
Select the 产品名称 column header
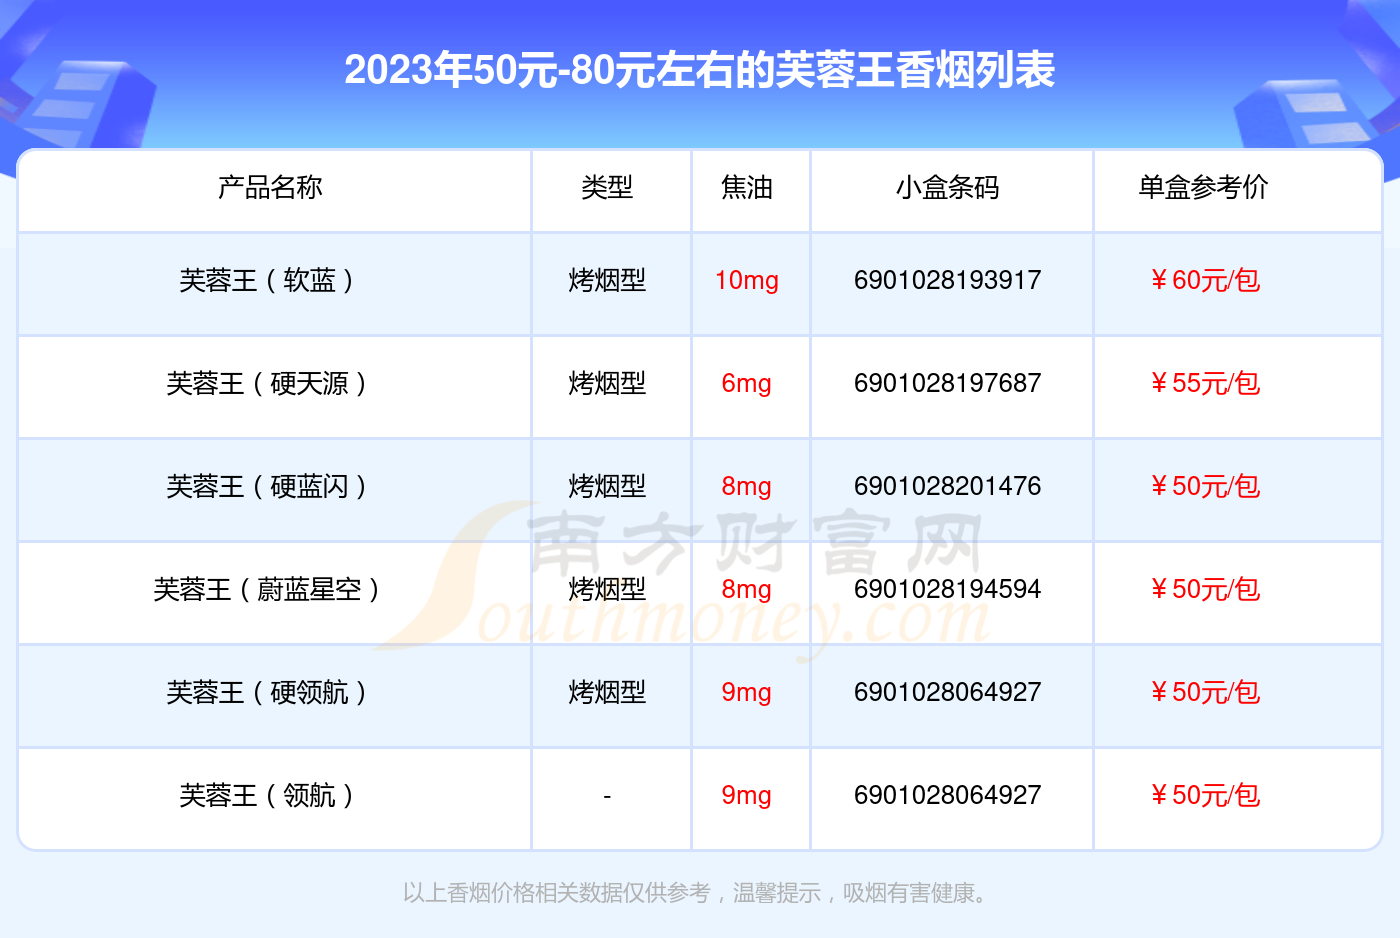270,187
